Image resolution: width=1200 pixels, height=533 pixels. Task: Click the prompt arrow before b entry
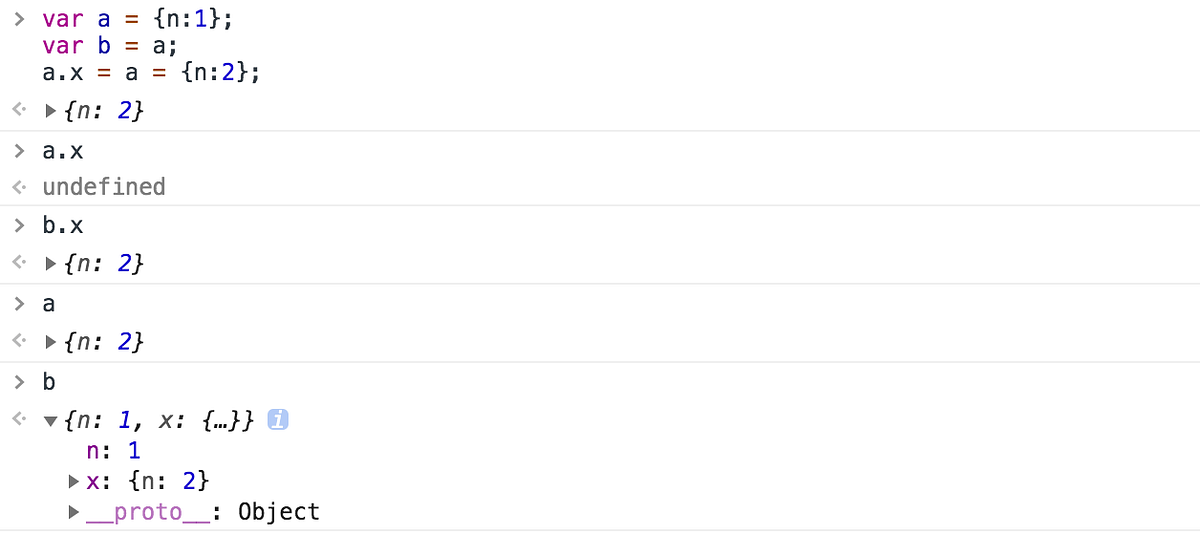(x=19, y=383)
